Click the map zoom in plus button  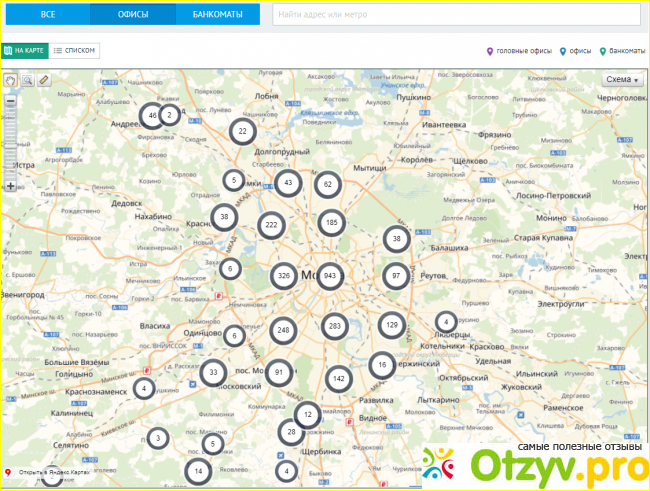[x=11, y=186]
